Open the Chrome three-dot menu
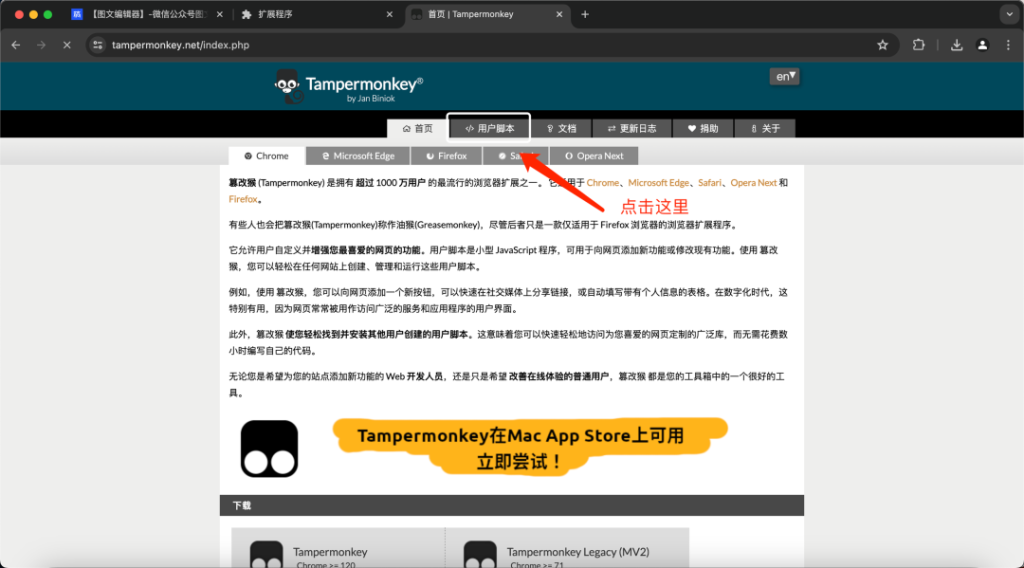 [1007, 45]
